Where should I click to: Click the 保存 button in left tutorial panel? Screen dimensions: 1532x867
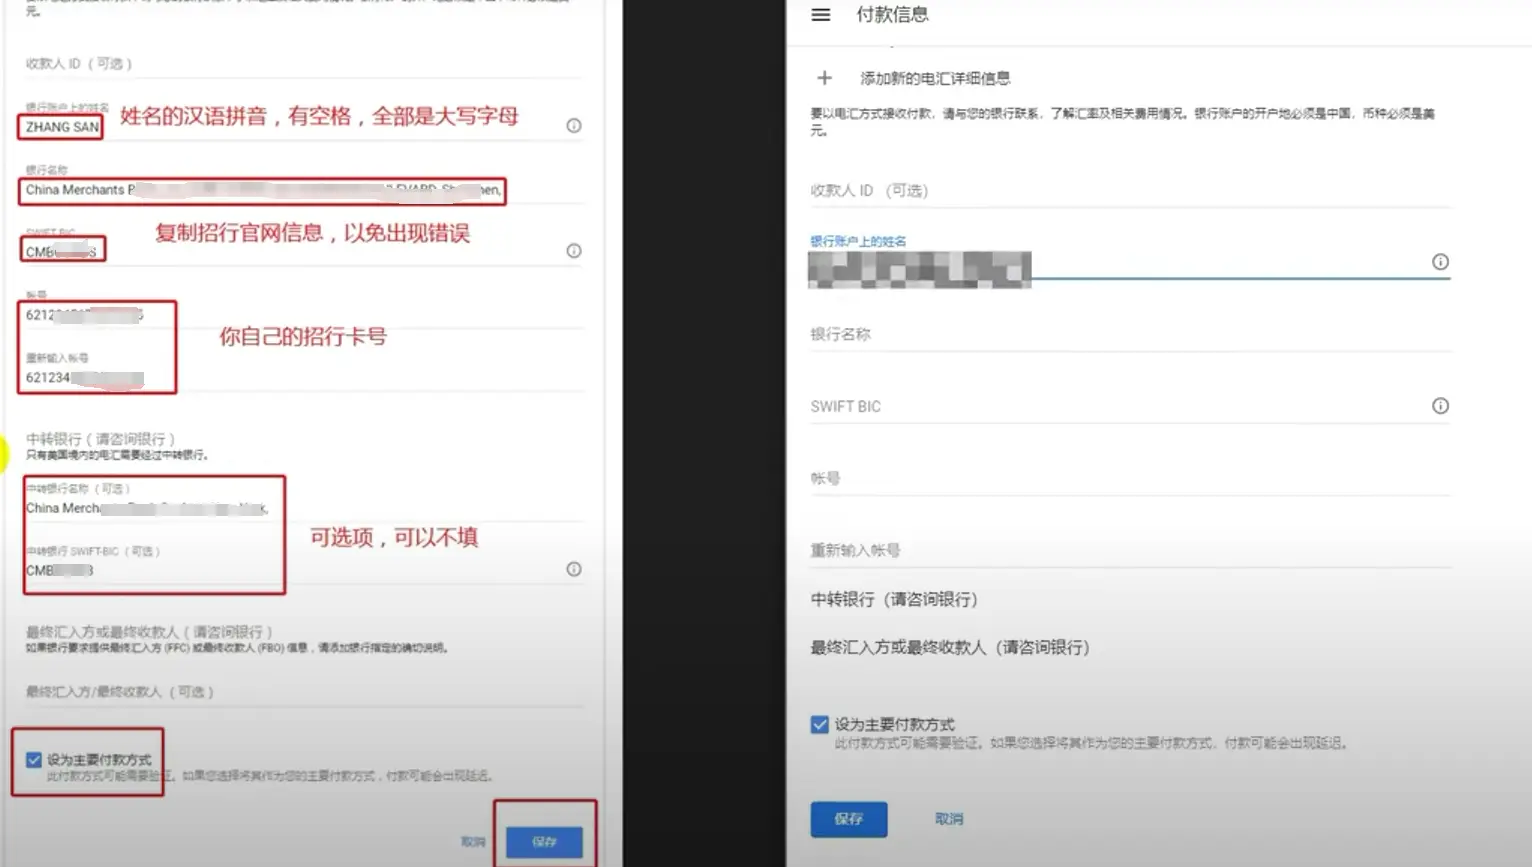[544, 842]
